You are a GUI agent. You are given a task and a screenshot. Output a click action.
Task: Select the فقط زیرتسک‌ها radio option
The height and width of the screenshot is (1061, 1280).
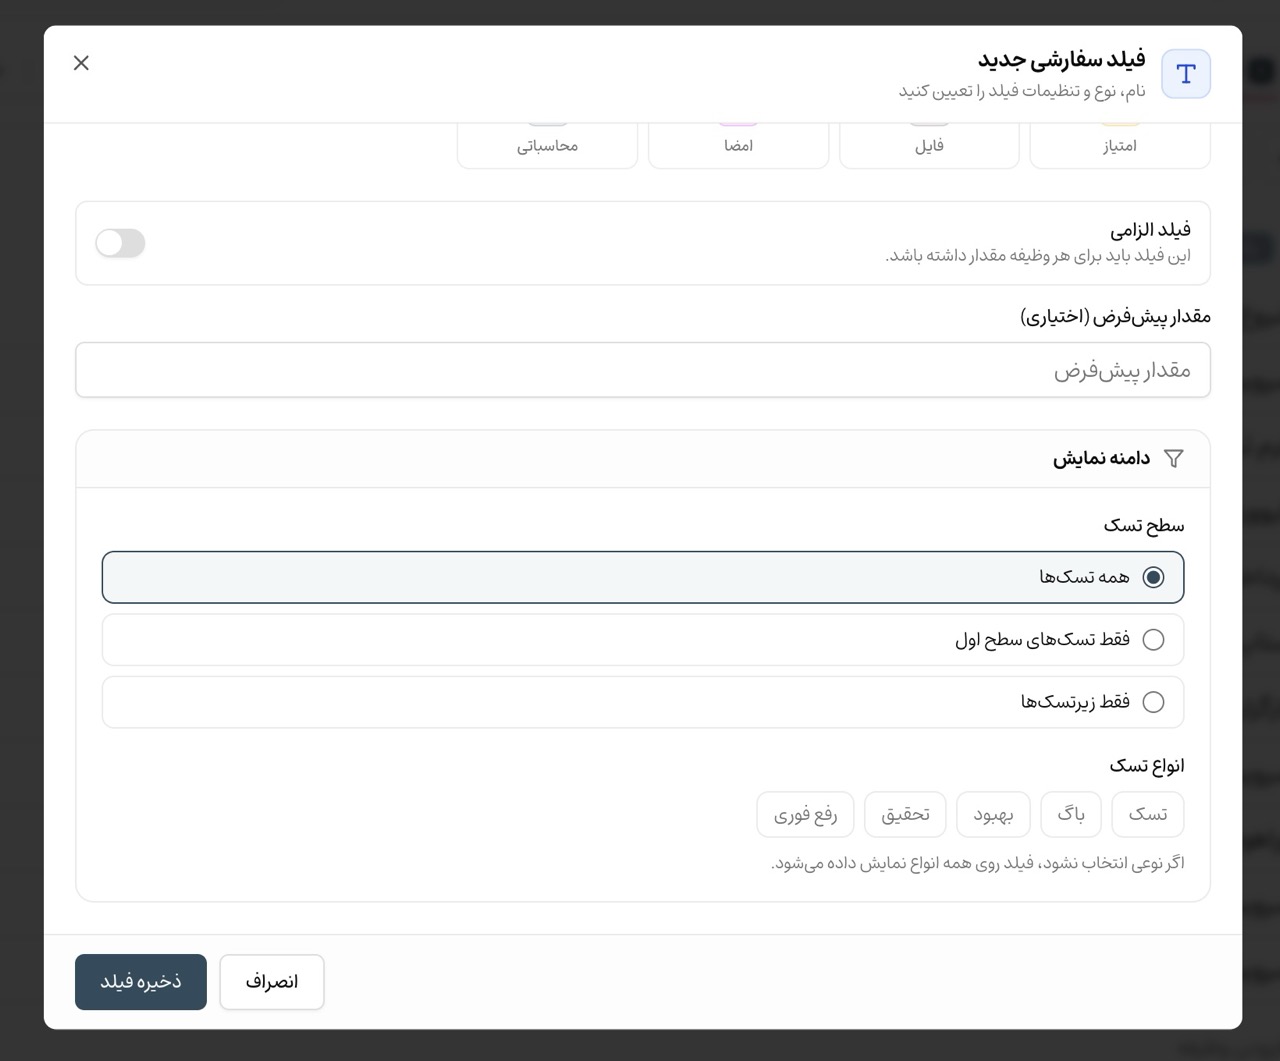click(x=643, y=702)
